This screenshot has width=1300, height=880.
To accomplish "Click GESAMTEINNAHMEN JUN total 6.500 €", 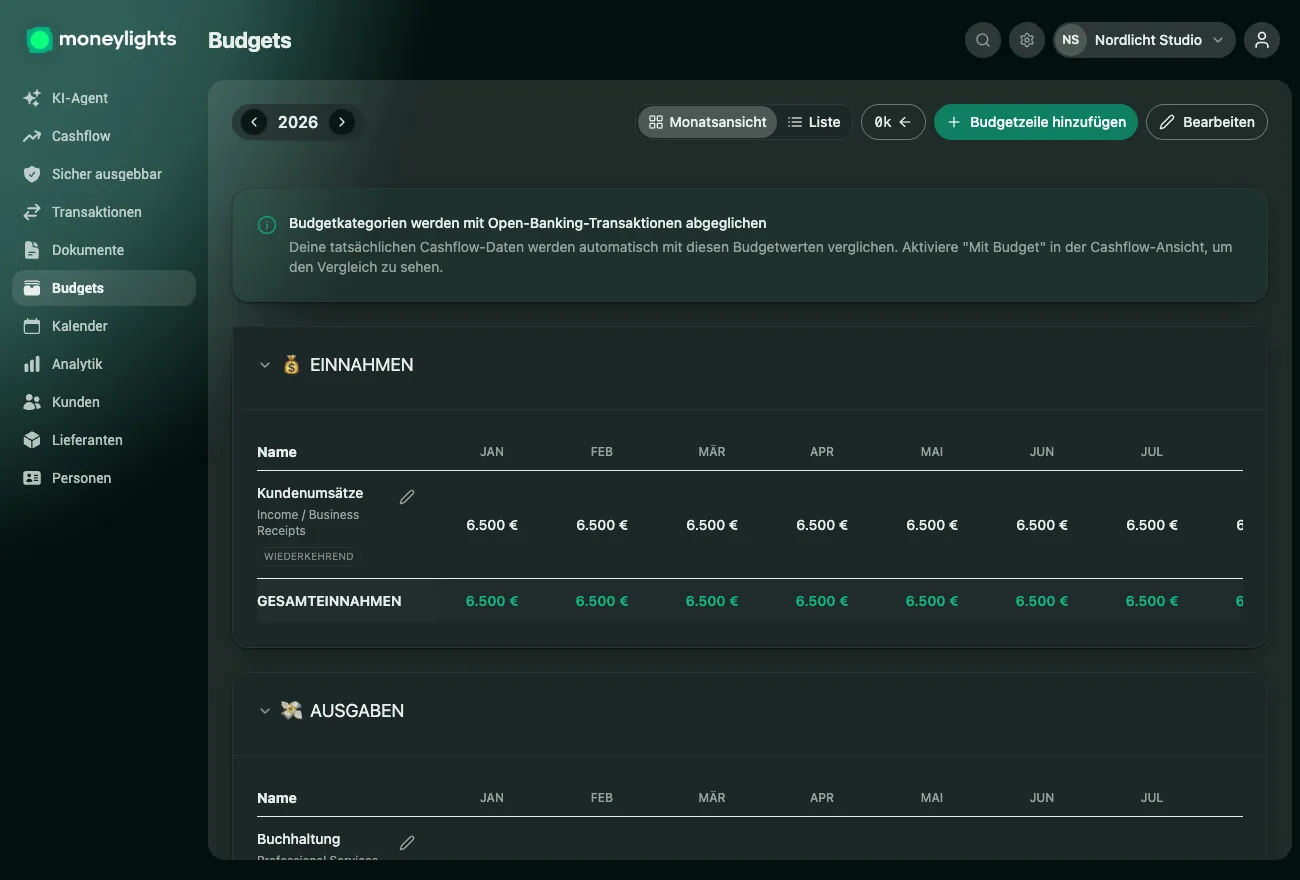I will [1042, 601].
